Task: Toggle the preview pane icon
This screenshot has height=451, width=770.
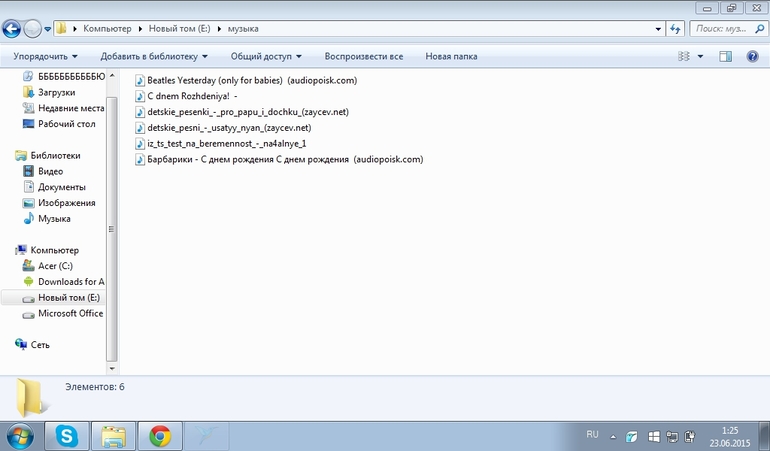Action: pyautogui.click(x=726, y=56)
